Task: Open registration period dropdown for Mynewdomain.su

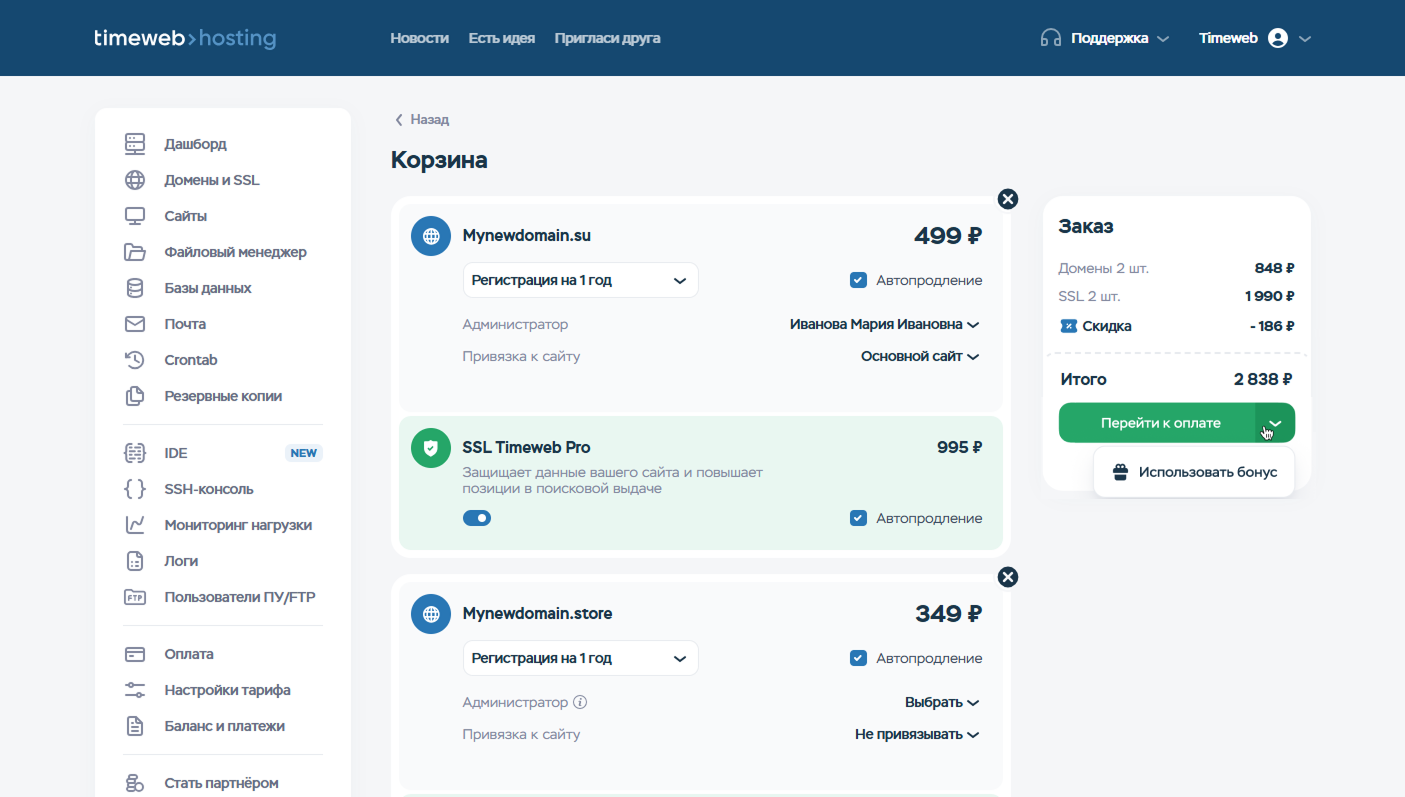Action: coord(580,280)
